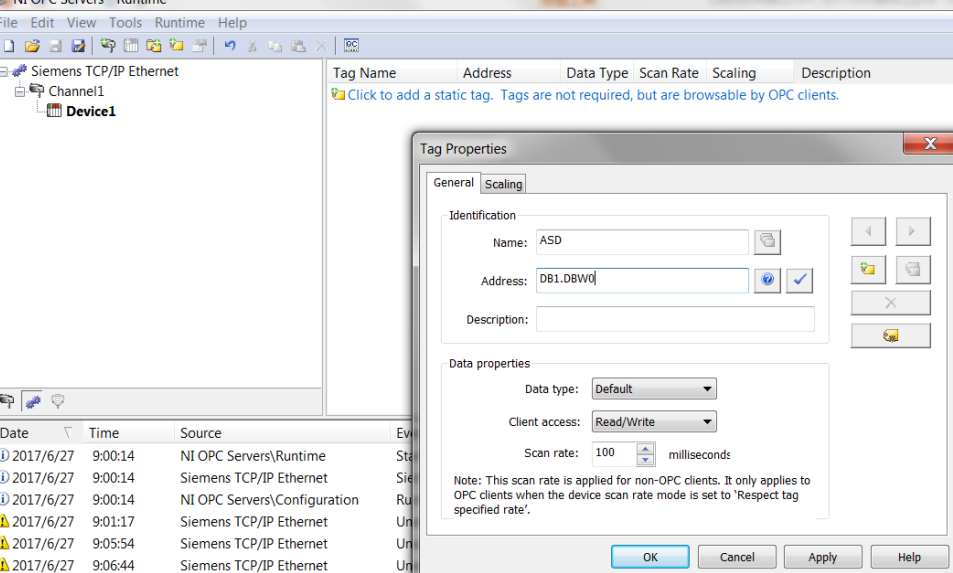This screenshot has width=953, height=573.
Task: Click the Tag Name column header
Action: tap(392, 73)
